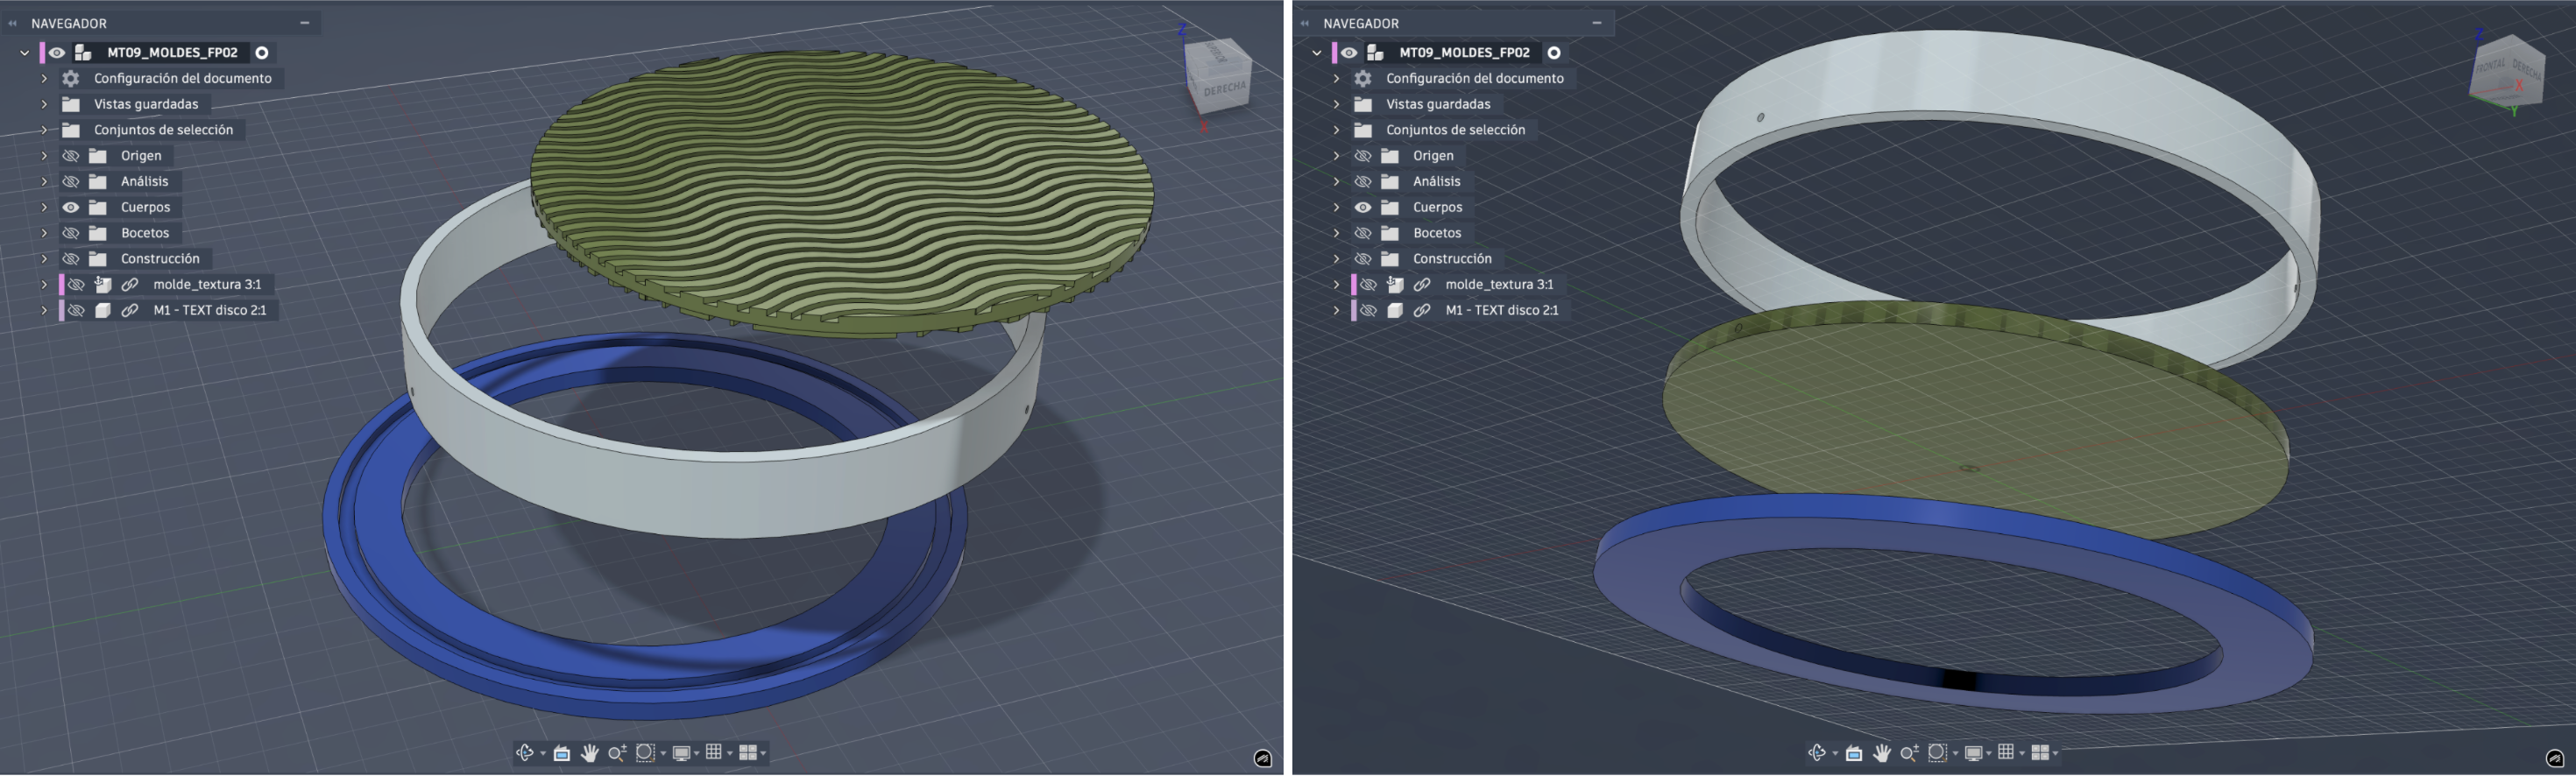Click the ViewCube in the left viewport
Screen dimensions: 2576x776
click(1219, 75)
